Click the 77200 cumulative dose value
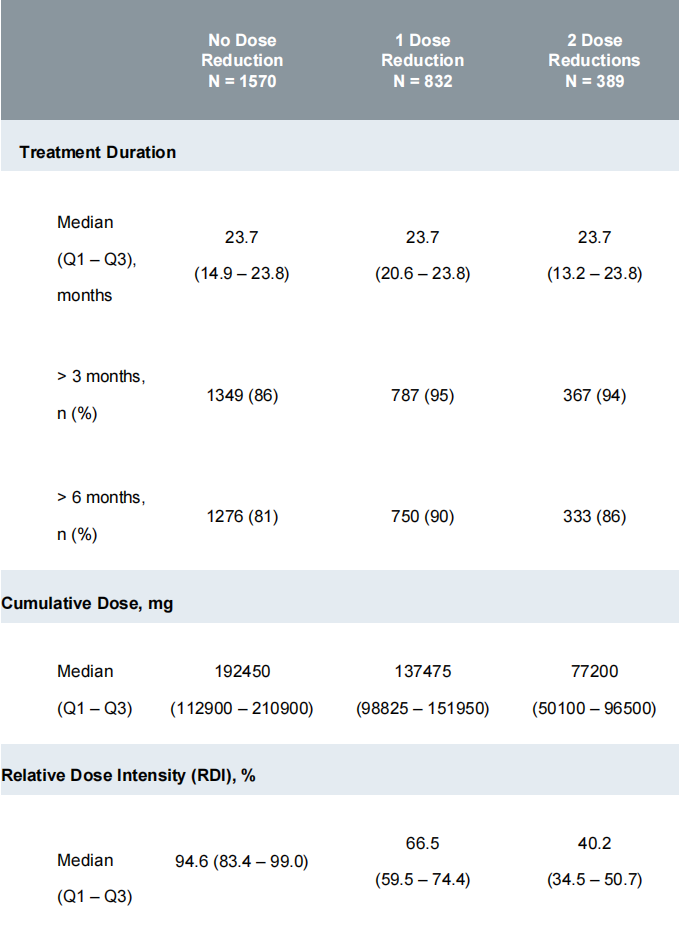Image resolution: width=679 pixels, height=928 pixels. [594, 671]
